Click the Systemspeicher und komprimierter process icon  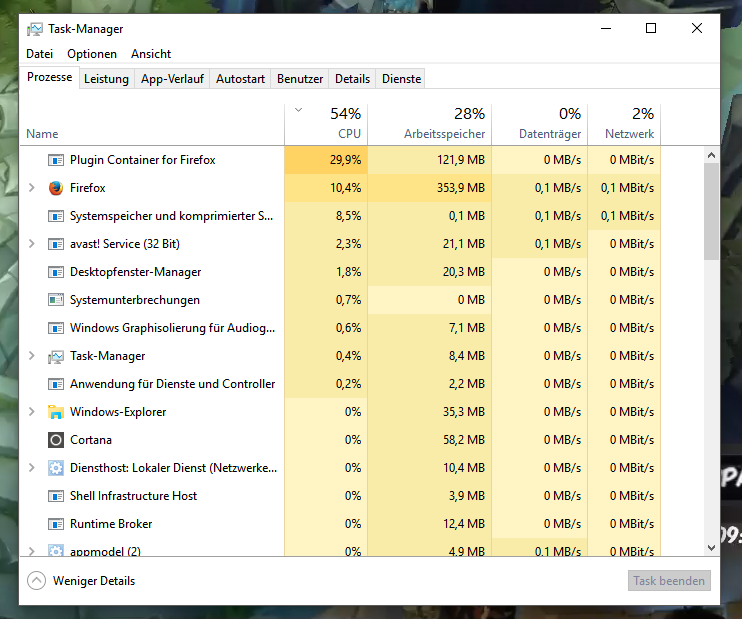point(56,216)
